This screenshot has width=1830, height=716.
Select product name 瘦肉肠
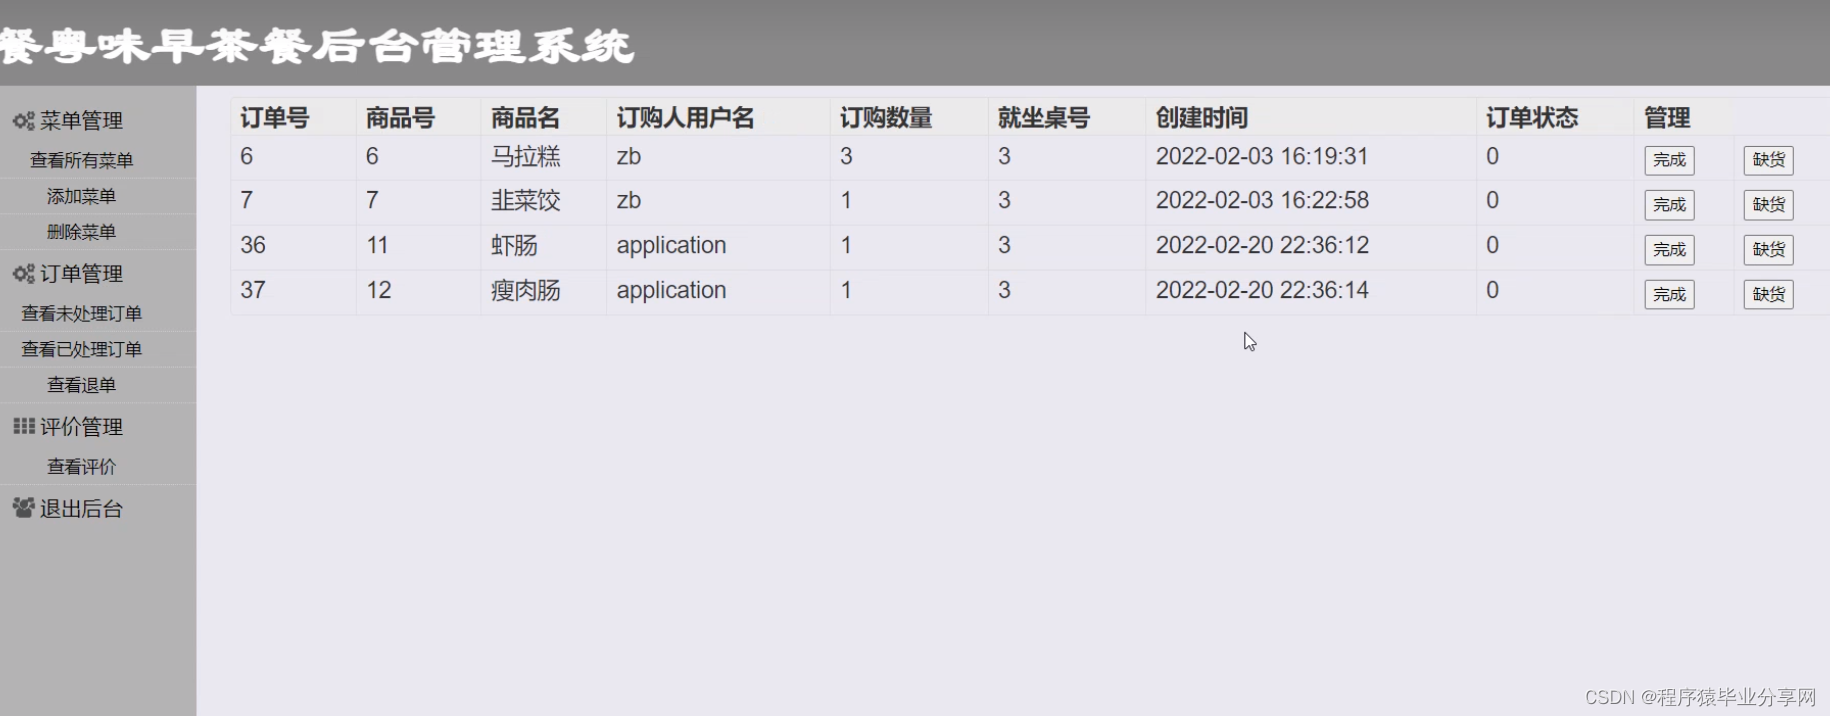pyautogui.click(x=526, y=291)
